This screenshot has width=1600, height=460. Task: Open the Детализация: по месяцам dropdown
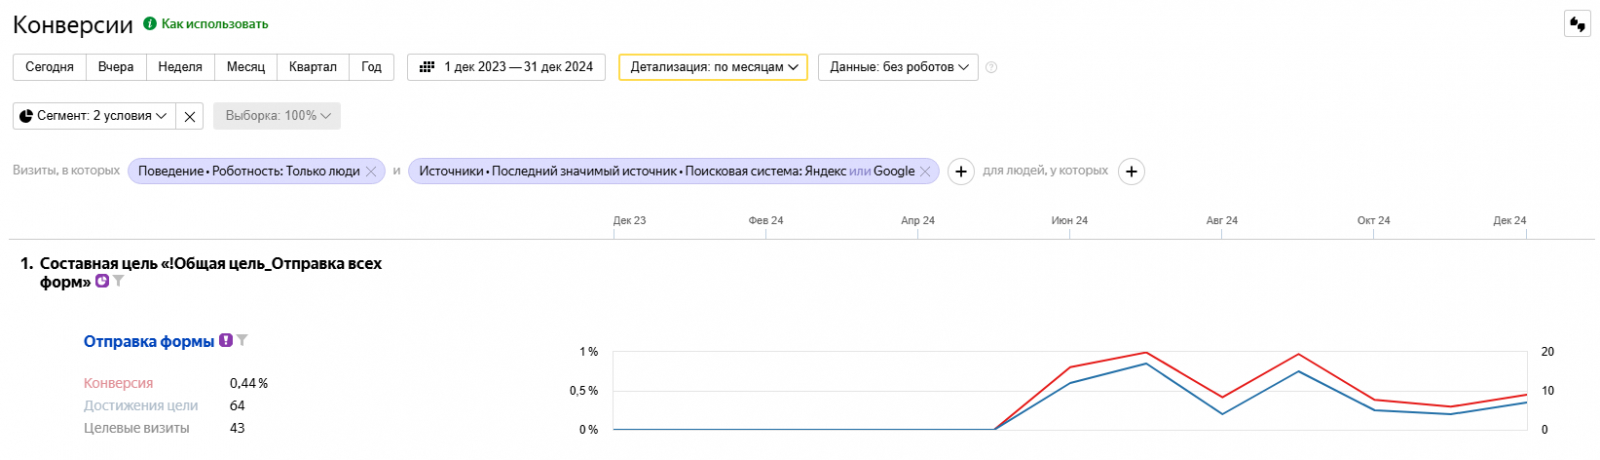[712, 67]
